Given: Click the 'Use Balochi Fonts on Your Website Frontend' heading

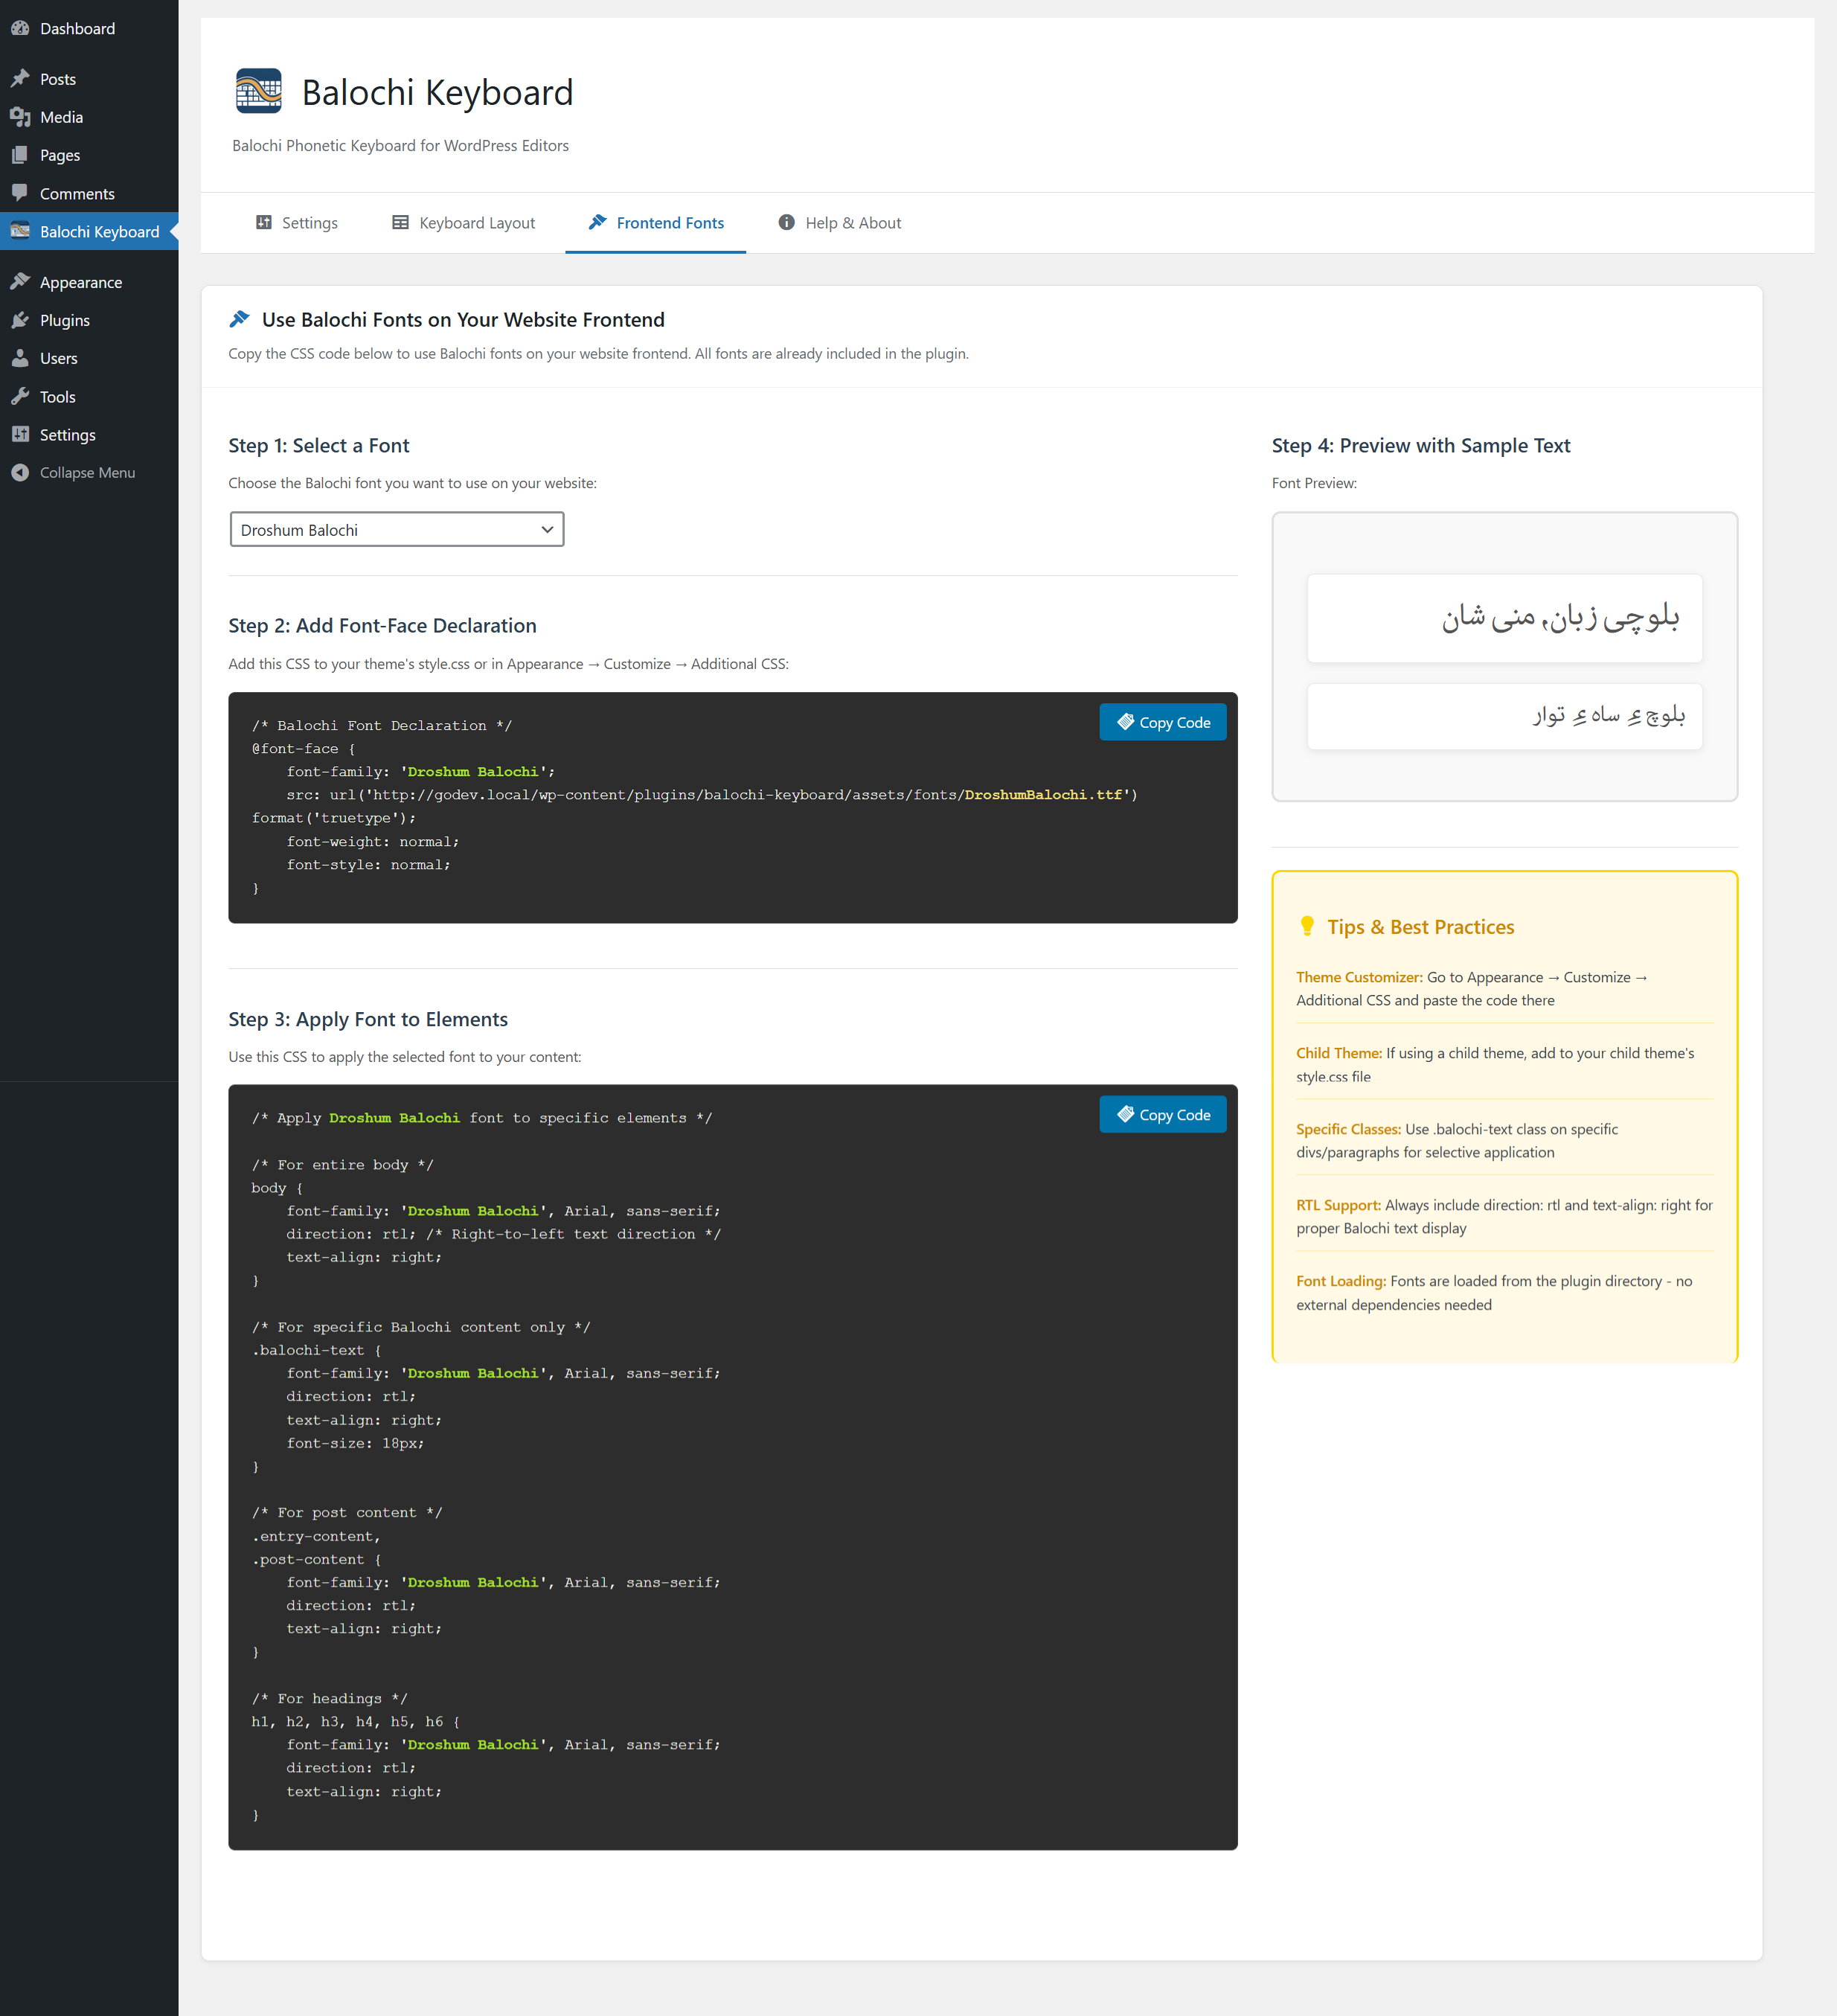Looking at the screenshot, I should click(x=463, y=319).
